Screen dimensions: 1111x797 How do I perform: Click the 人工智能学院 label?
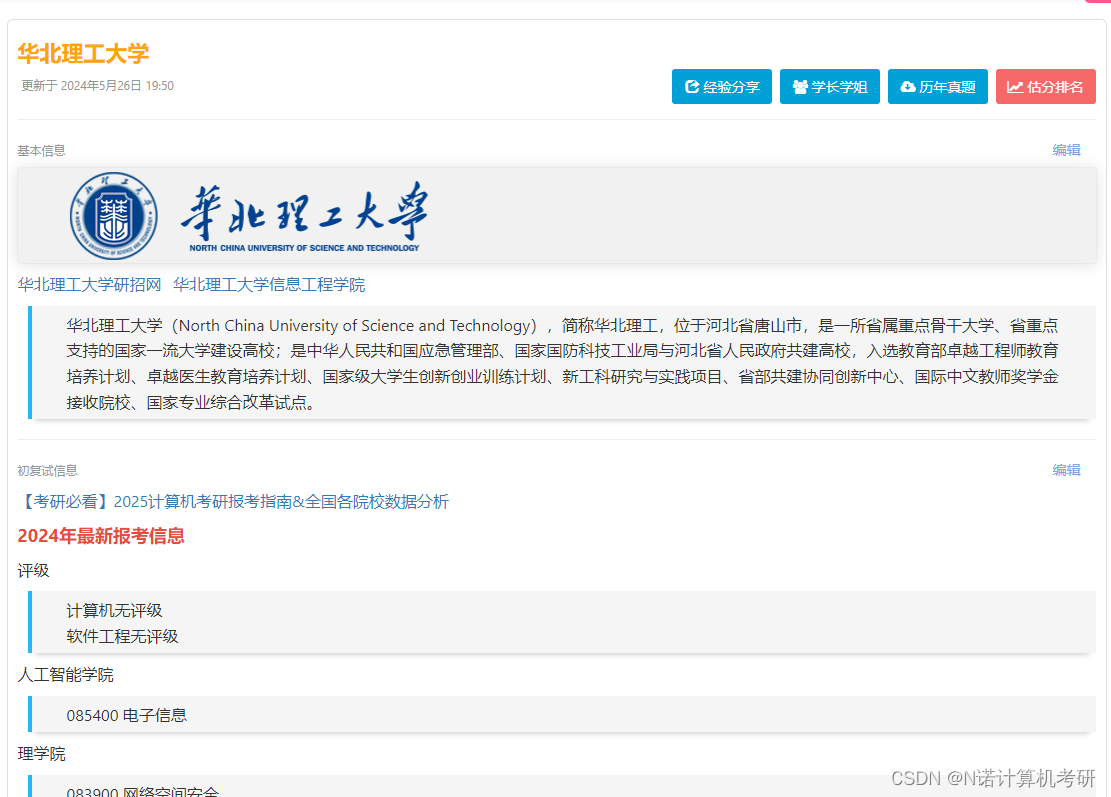[x=65, y=675]
